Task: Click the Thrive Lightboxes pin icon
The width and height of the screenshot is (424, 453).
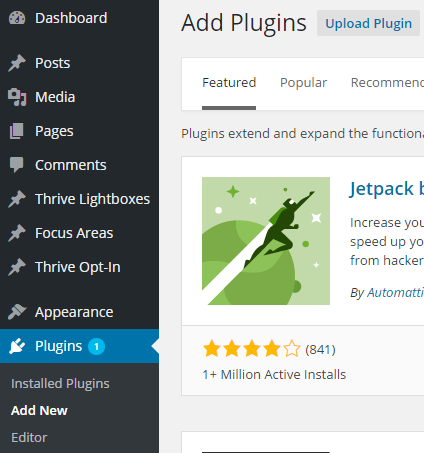Action: (x=17, y=199)
